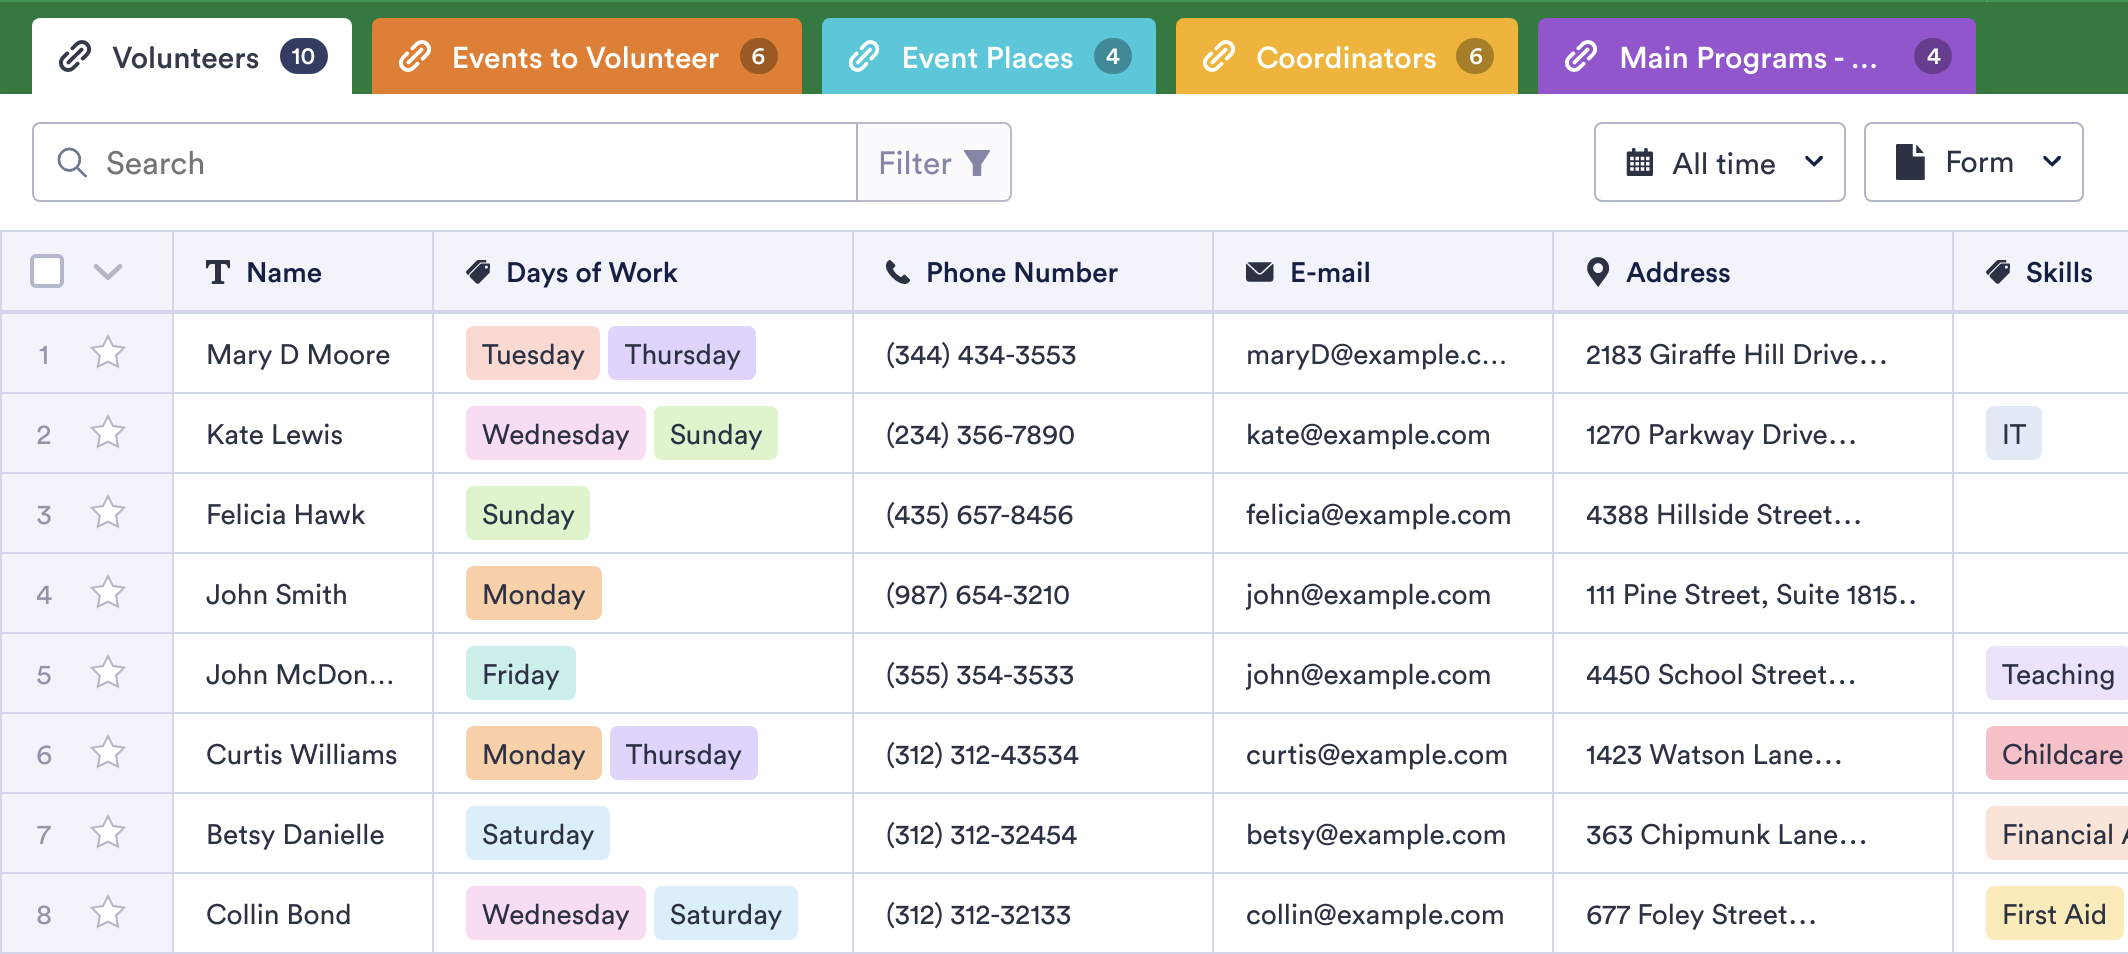Open the All time date dropdown

pyautogui.click(x=1719, y=162)
